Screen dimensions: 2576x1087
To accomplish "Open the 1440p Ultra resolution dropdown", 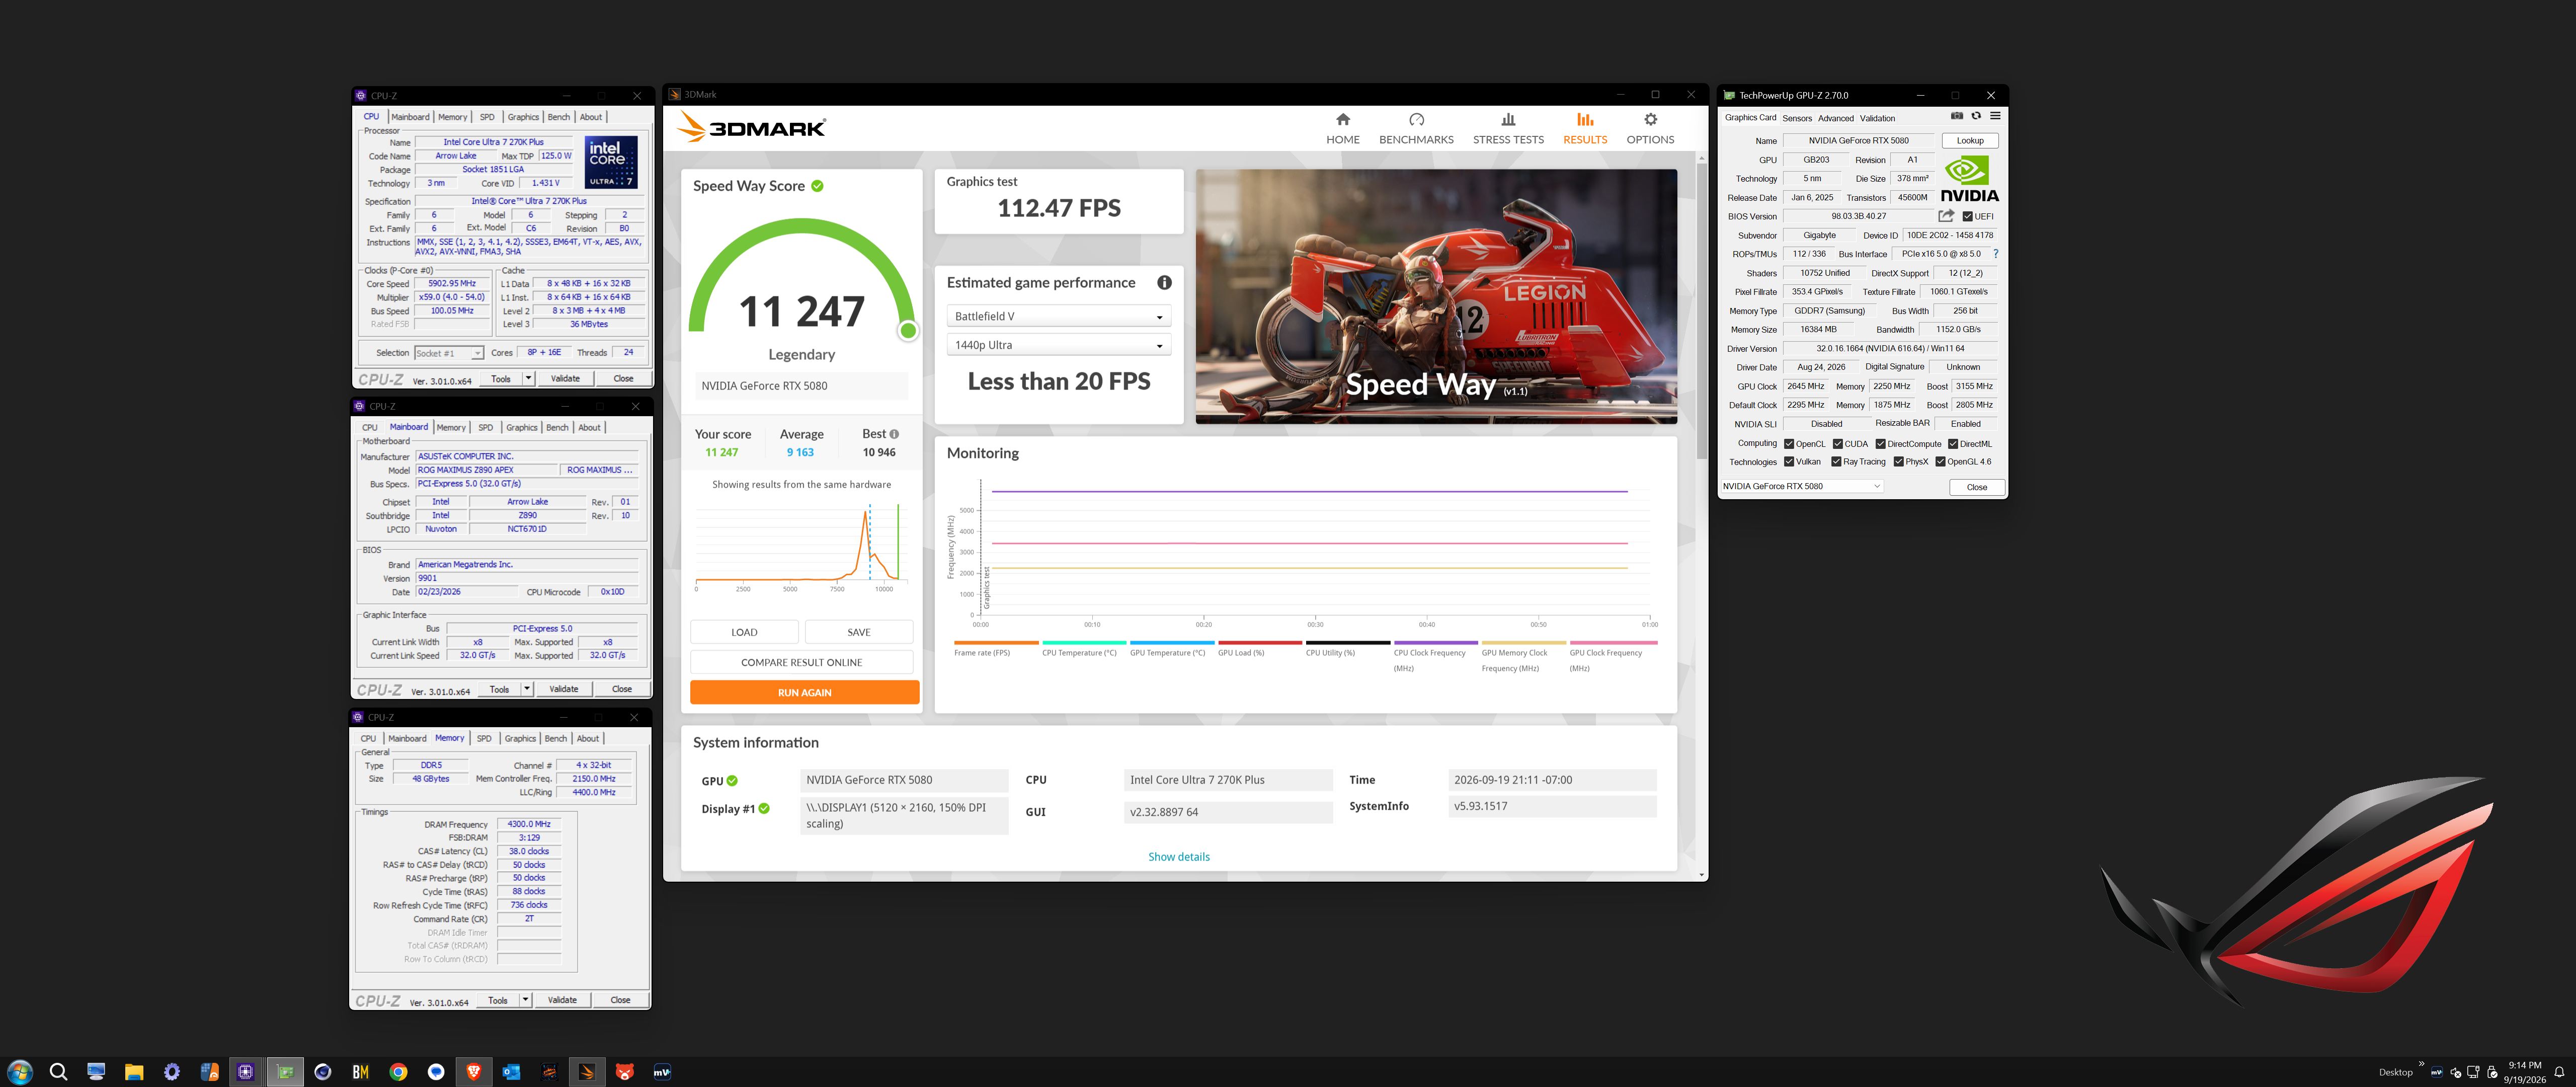I will (x=1058, y=345).
